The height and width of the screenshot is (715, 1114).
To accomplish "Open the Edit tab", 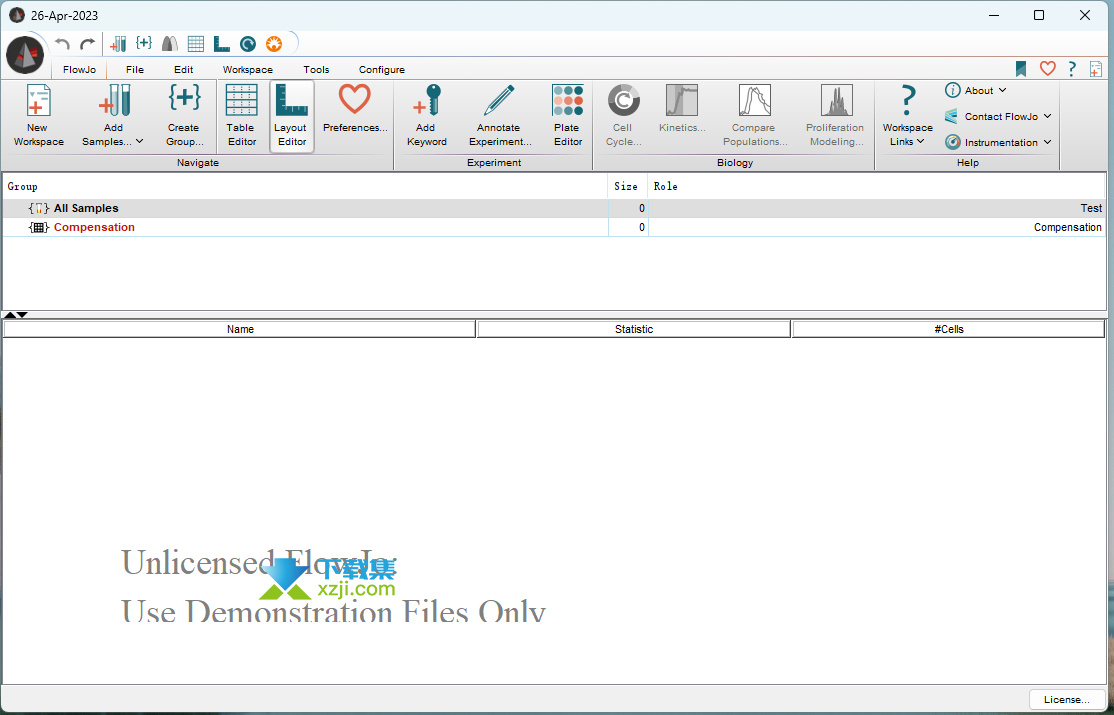I will pyautogui.click(x=183, y=70).
